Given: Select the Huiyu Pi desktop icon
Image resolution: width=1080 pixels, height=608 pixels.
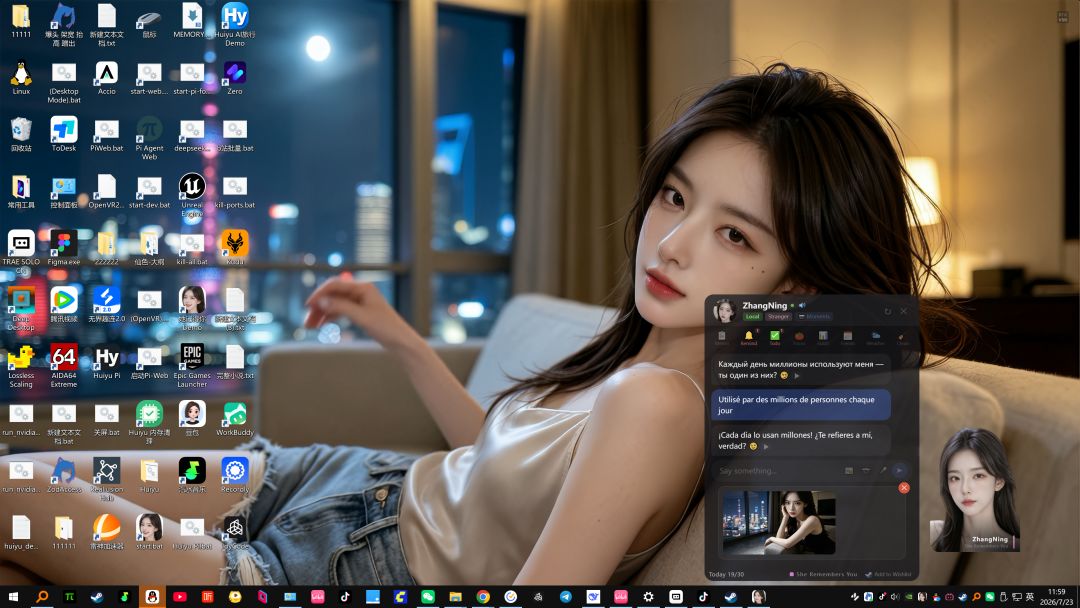Looking at the screenshot, I should 107,361.
